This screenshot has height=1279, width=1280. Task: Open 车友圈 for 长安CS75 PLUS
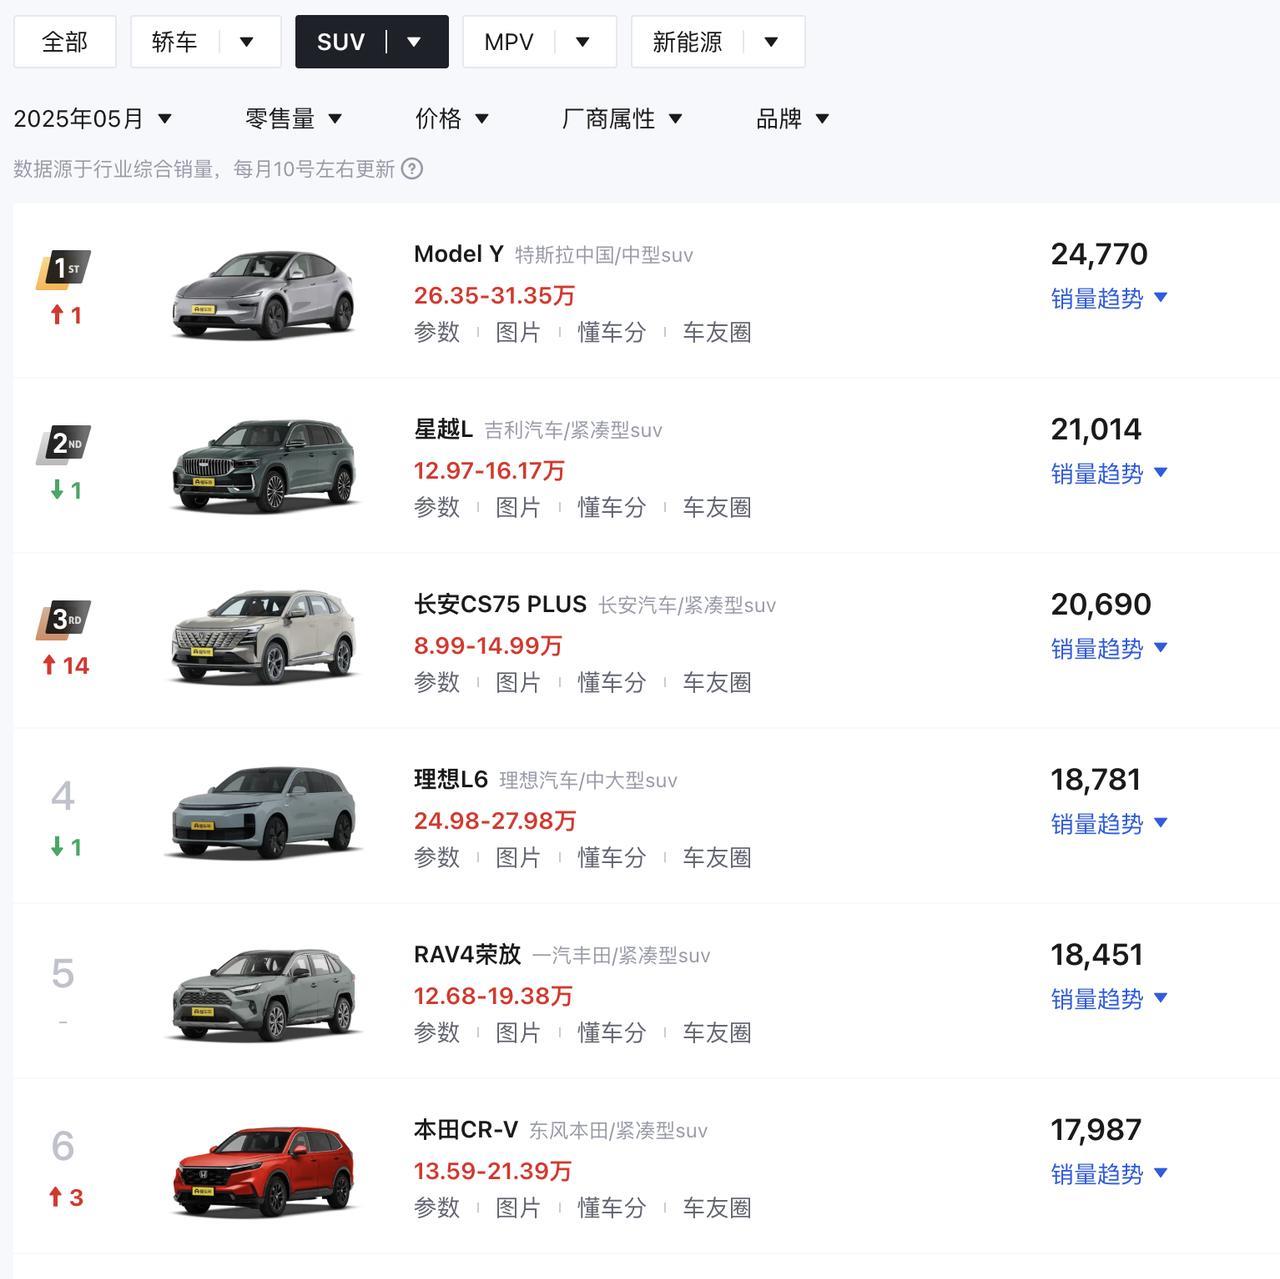(717, 682)
